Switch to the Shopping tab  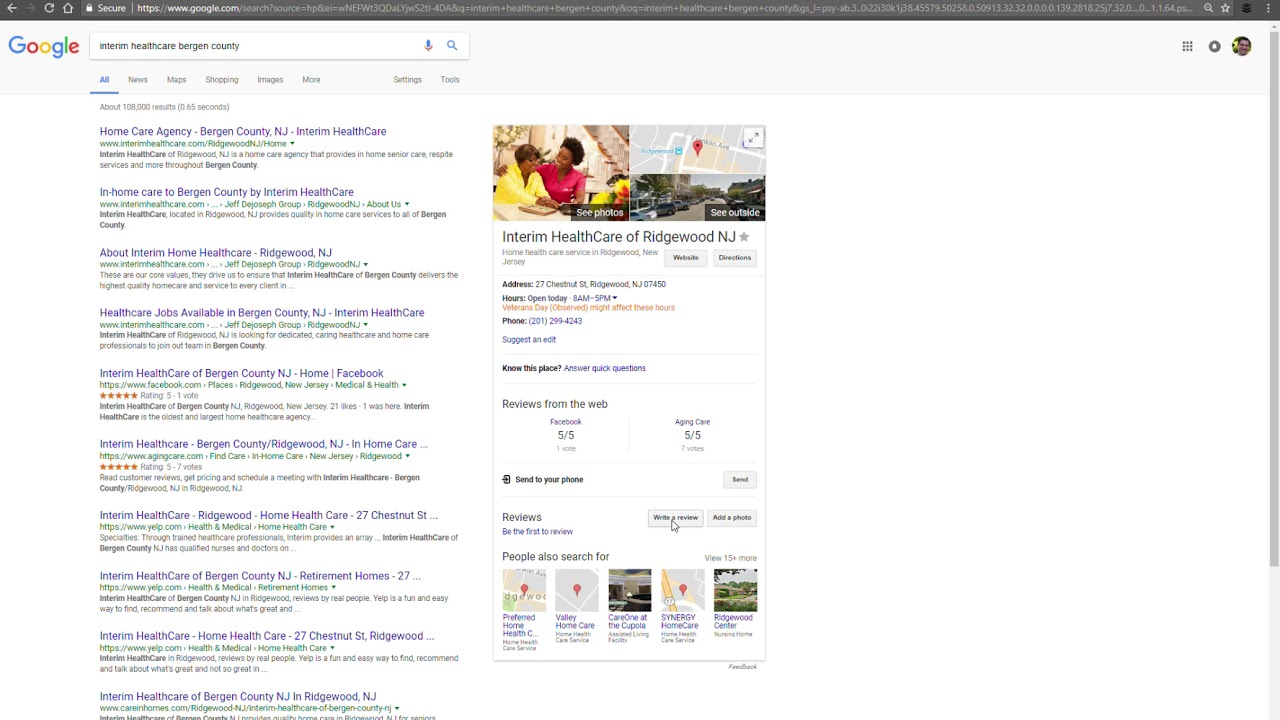click(222, 80)
